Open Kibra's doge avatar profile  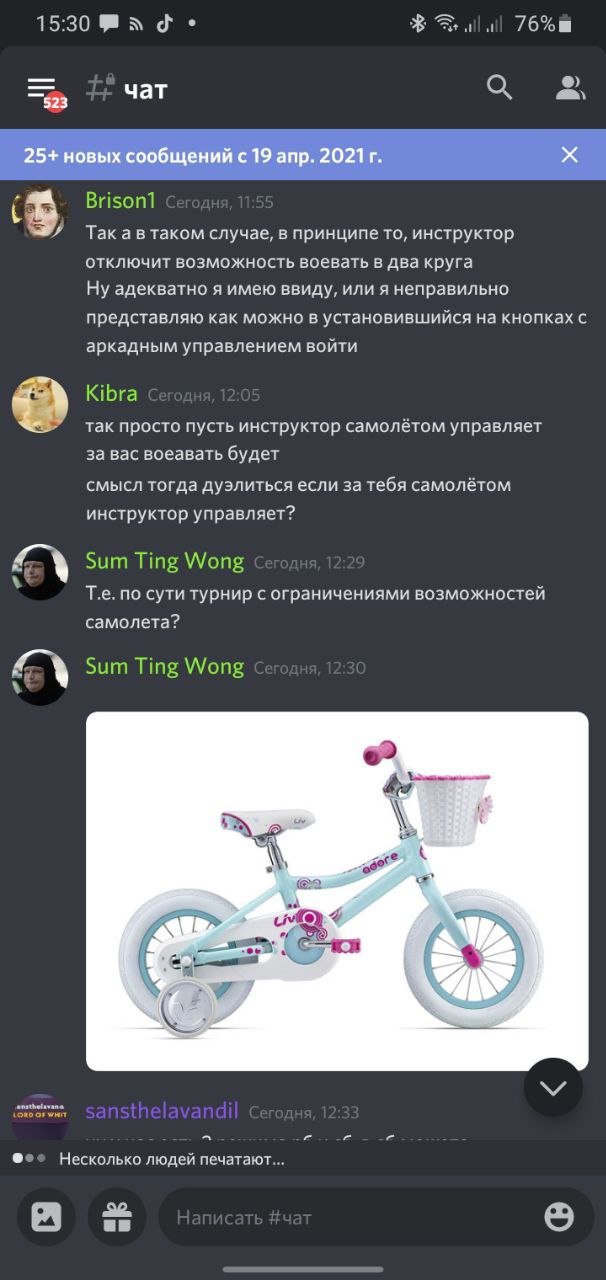click(x=40, y=405)
